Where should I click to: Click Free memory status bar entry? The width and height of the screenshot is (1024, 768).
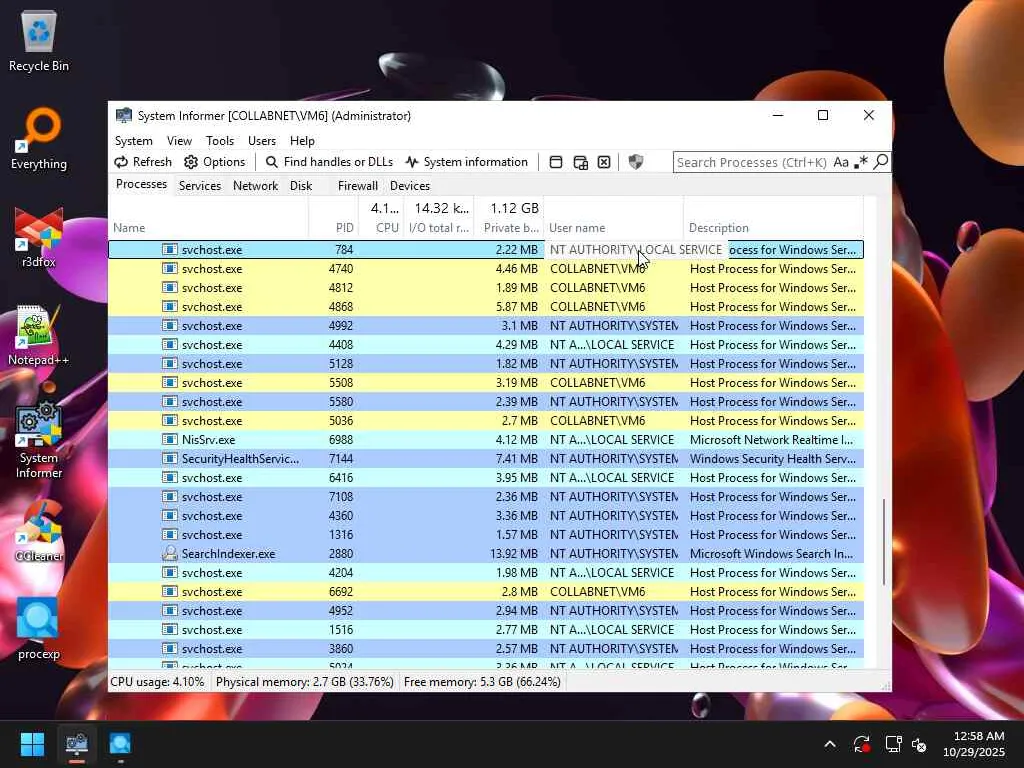click(482, 682)
